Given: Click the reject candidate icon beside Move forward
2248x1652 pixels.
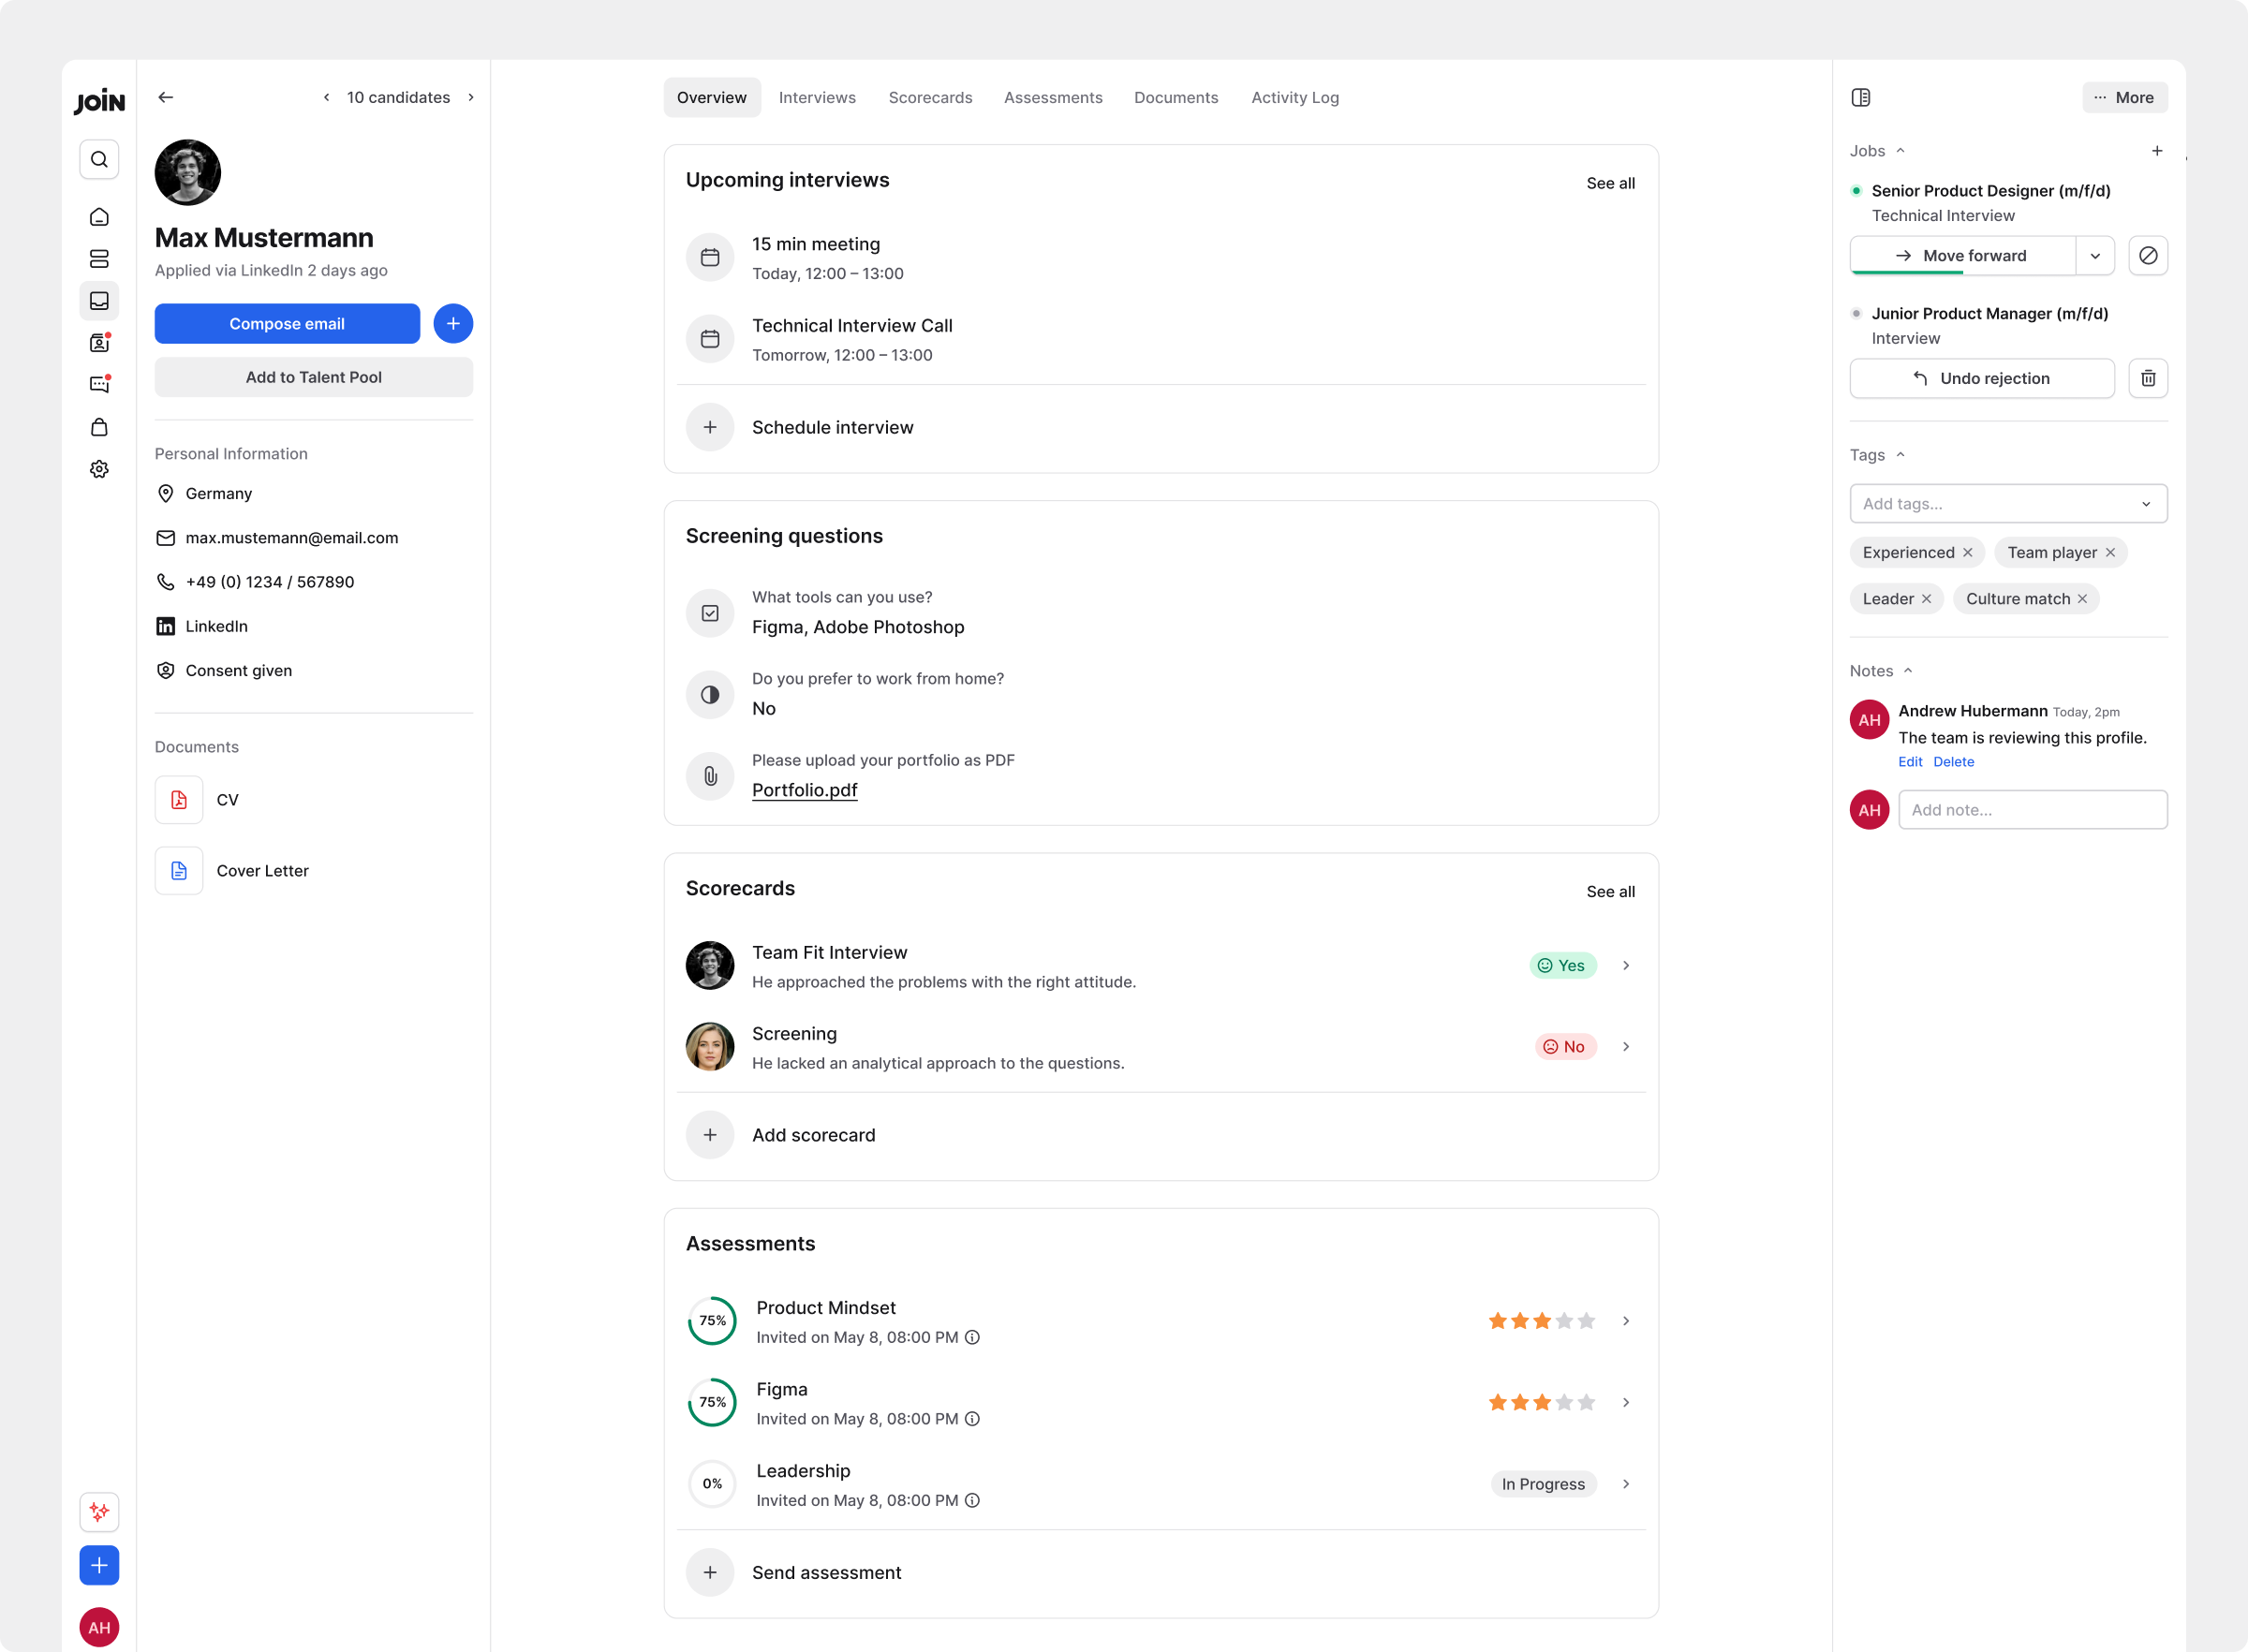Looking at the screenshot, I should click(x=2147, y=256).
